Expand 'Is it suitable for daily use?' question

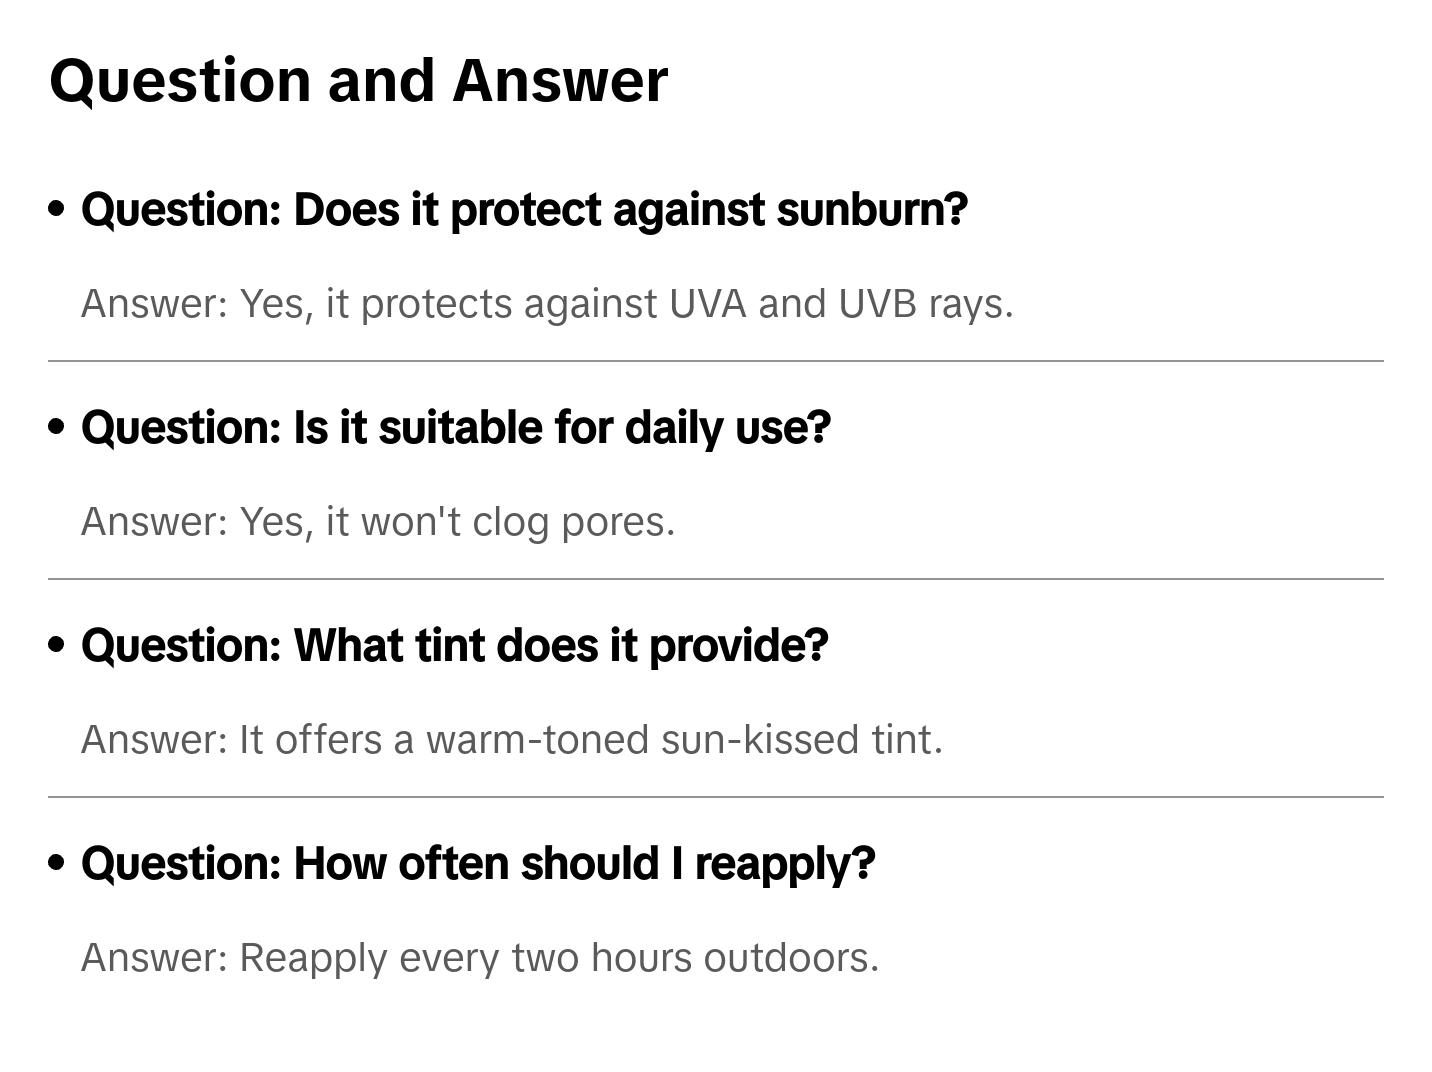click(456, 428)
